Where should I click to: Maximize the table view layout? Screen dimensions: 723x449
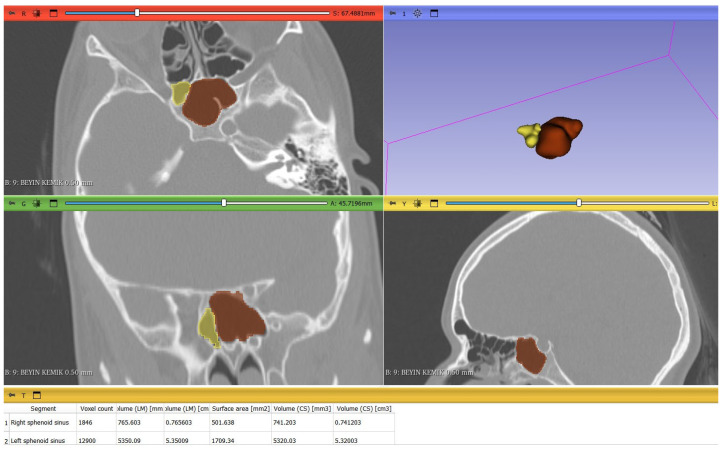(37, 395)
